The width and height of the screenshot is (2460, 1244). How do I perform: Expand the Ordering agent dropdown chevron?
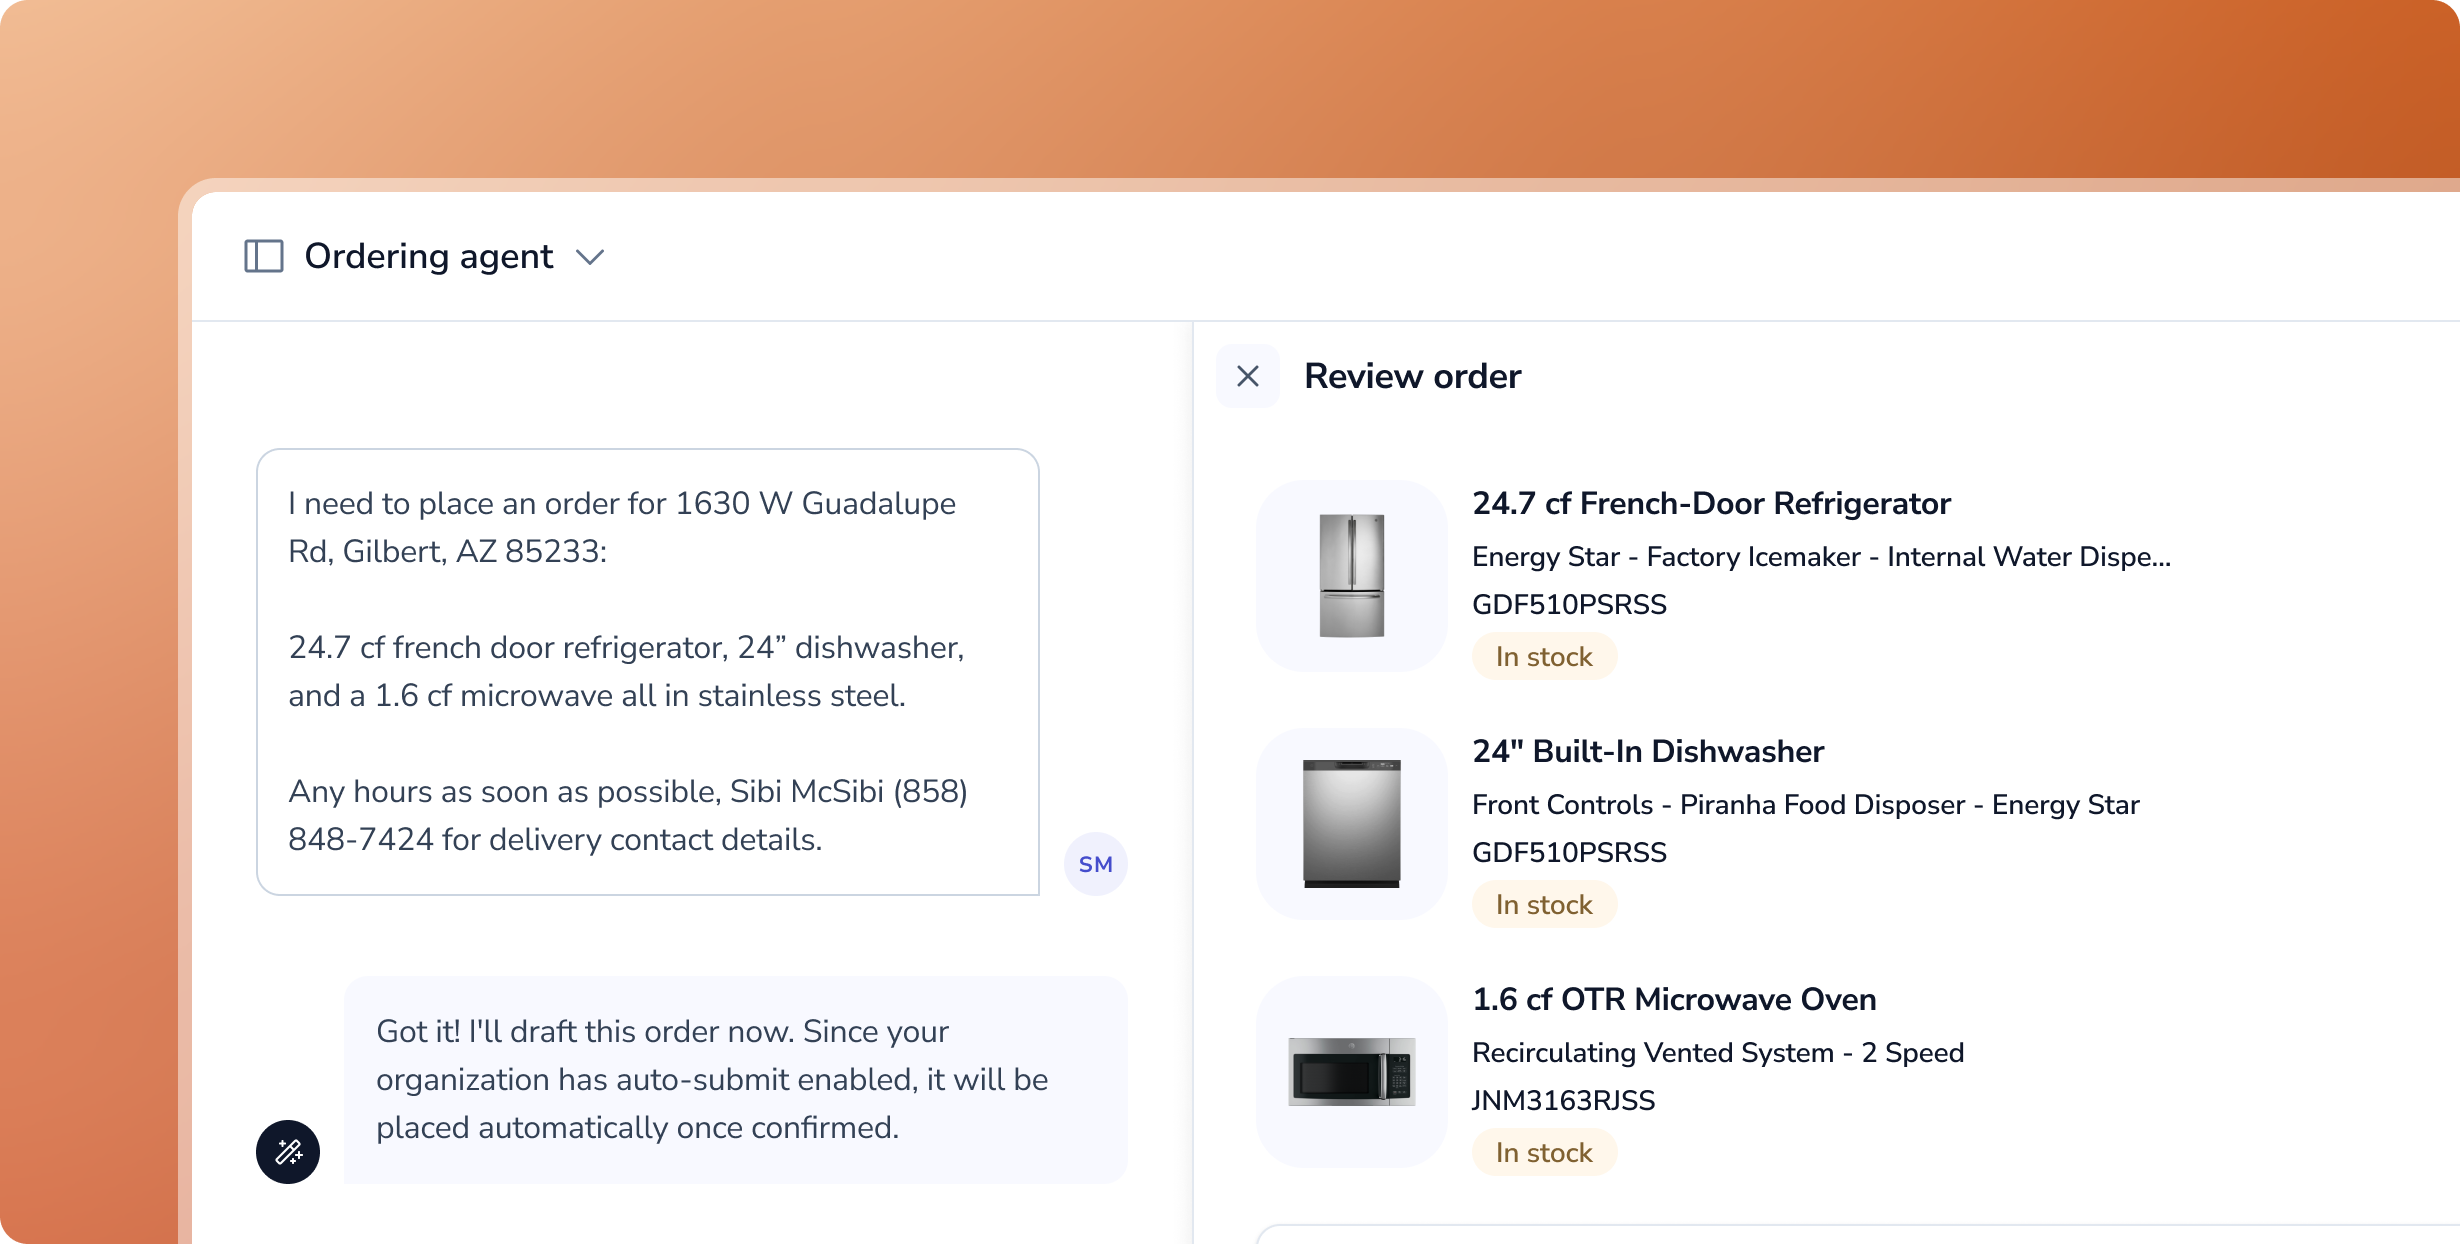point(590,257)
